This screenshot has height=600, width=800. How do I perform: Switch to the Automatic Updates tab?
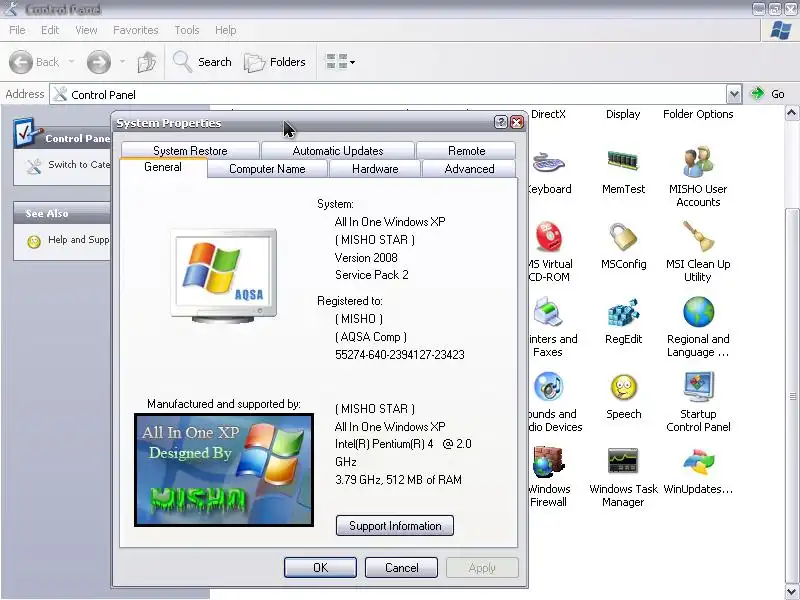coord(338,151)
